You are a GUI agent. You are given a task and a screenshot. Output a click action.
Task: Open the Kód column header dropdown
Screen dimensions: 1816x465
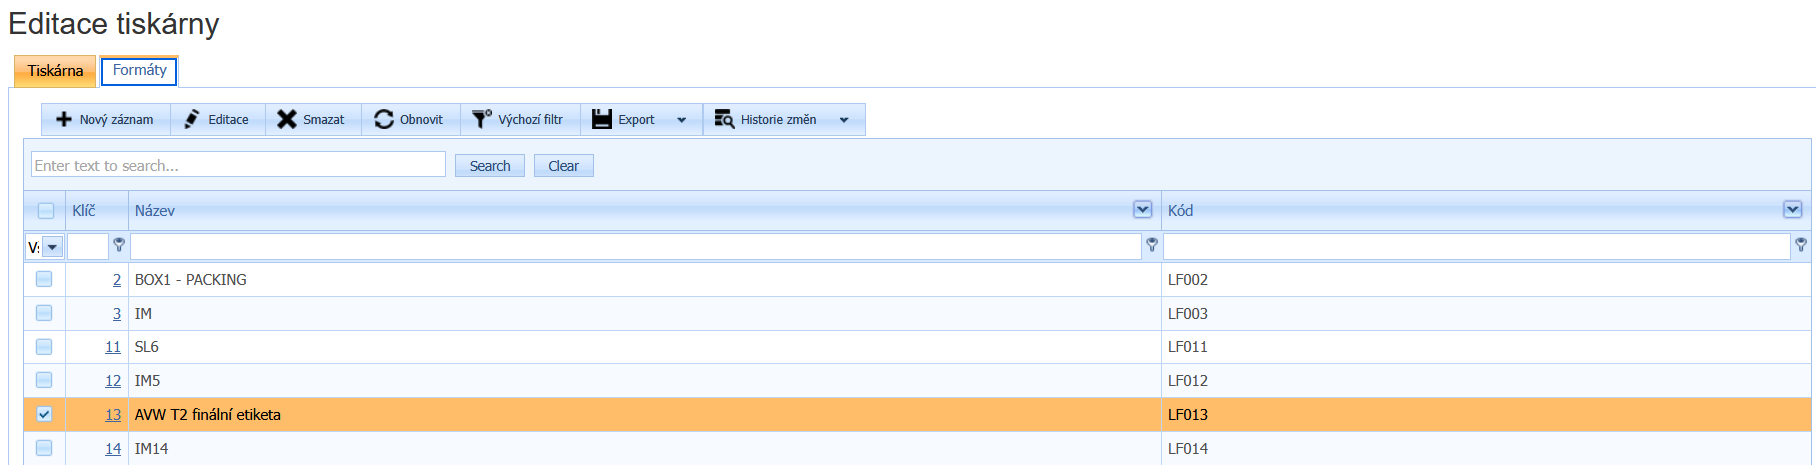point(1792,209)
